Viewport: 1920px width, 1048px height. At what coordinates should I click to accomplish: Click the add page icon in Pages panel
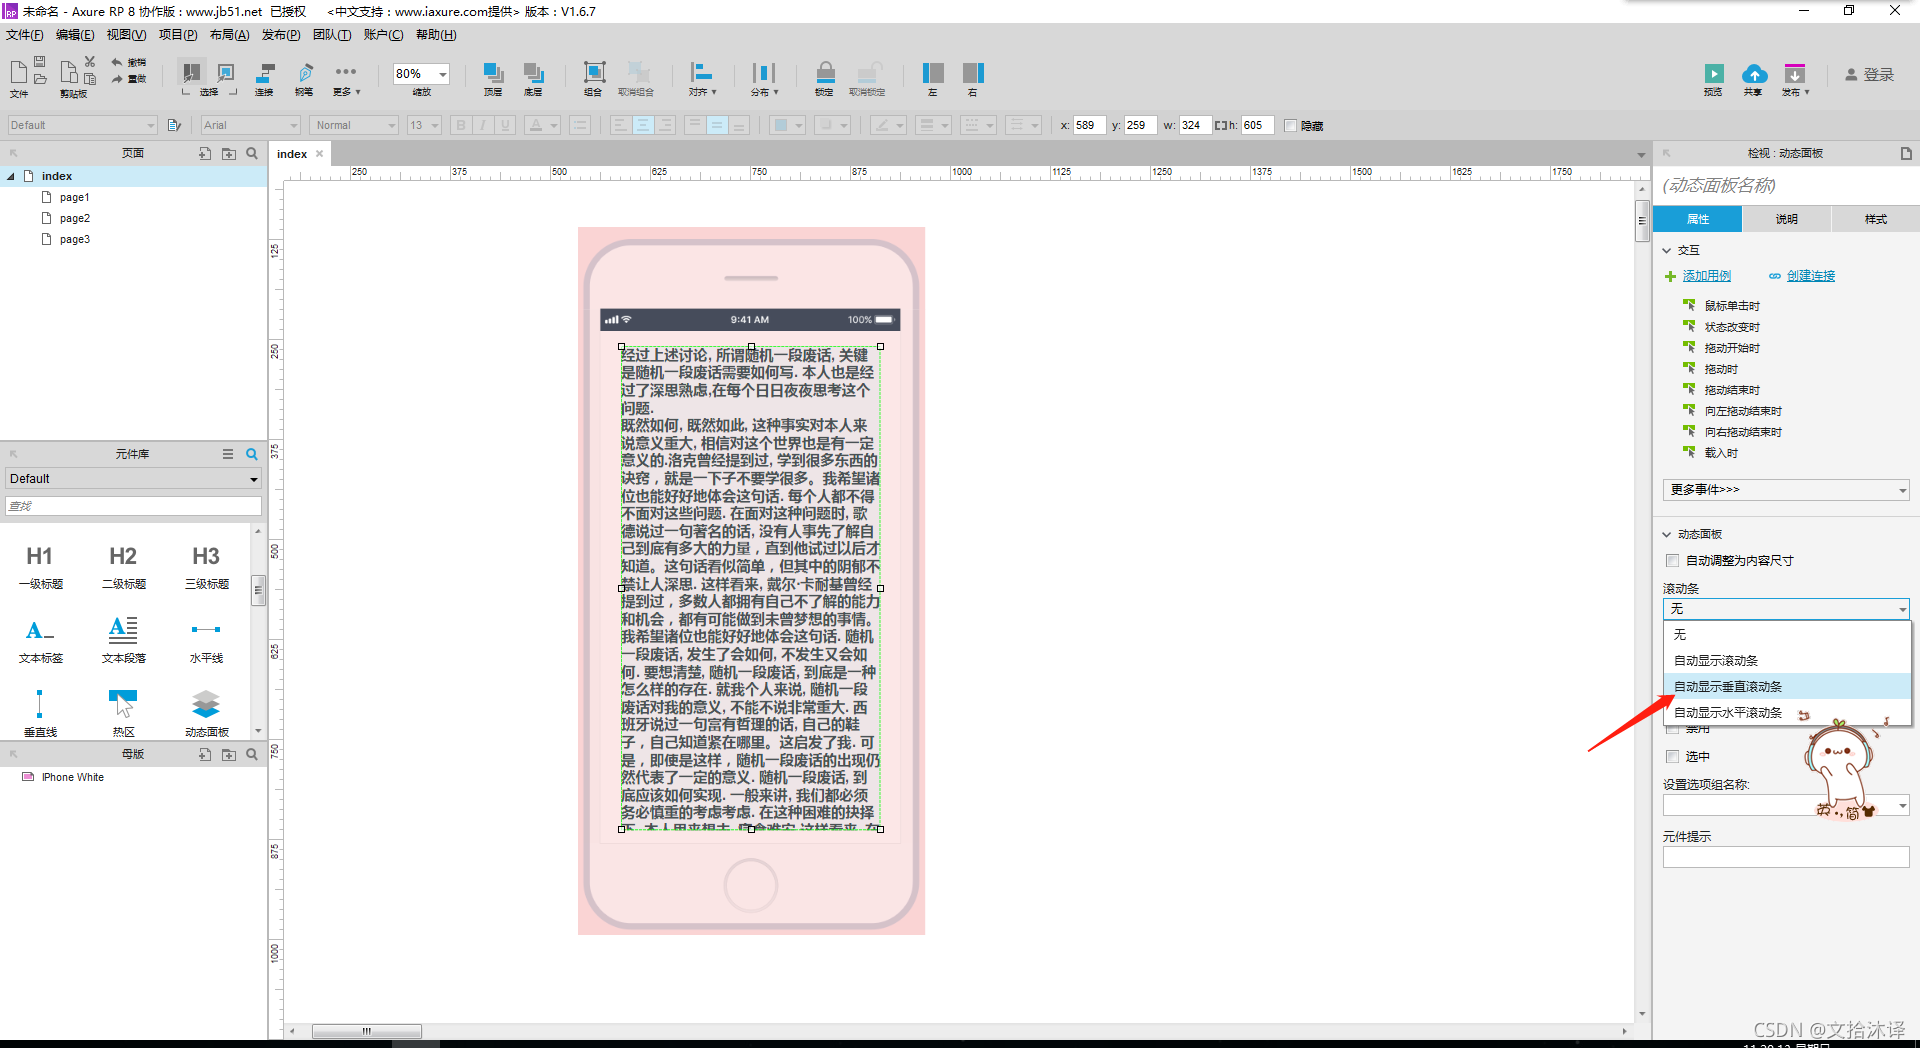(x=205, y=154)
